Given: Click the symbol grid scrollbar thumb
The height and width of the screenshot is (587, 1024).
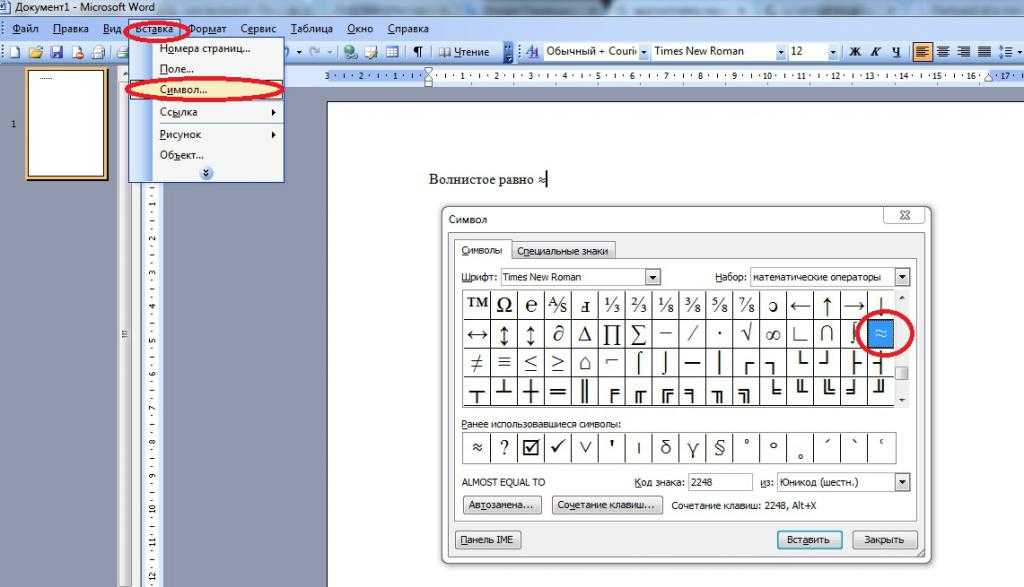Looking at the screenshot, I should tap(902, 373).
